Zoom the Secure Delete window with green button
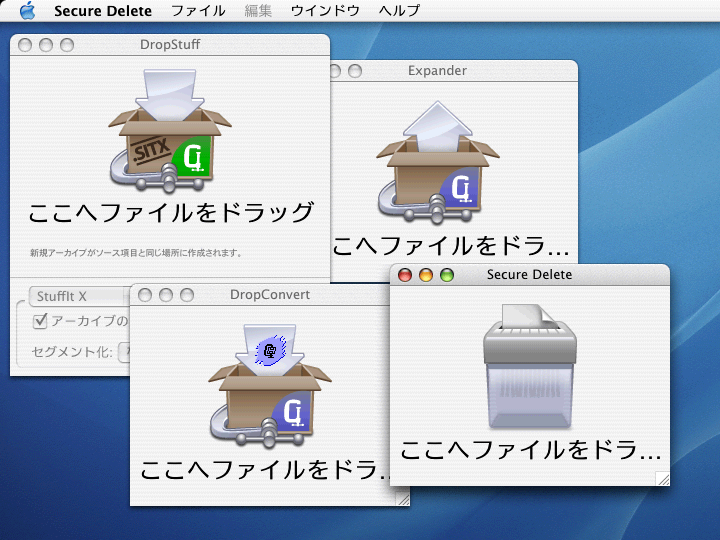The height and width of the screenshot is (540, 720). (x=447, y=275)
